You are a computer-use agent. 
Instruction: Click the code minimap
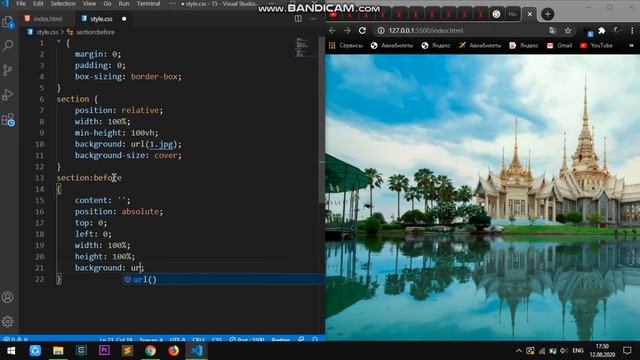click(302, 48)
